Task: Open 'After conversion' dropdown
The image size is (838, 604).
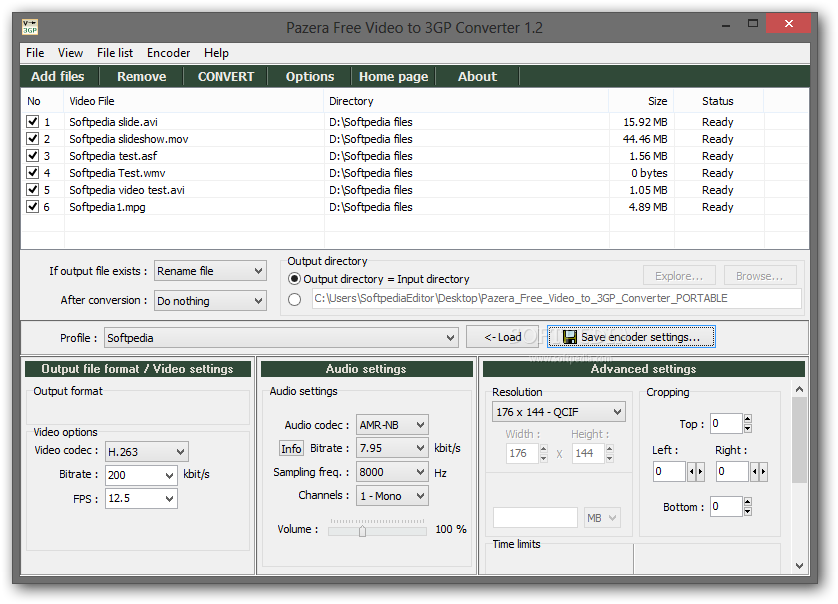Action: pyautogui.click(x=211, y=300)
